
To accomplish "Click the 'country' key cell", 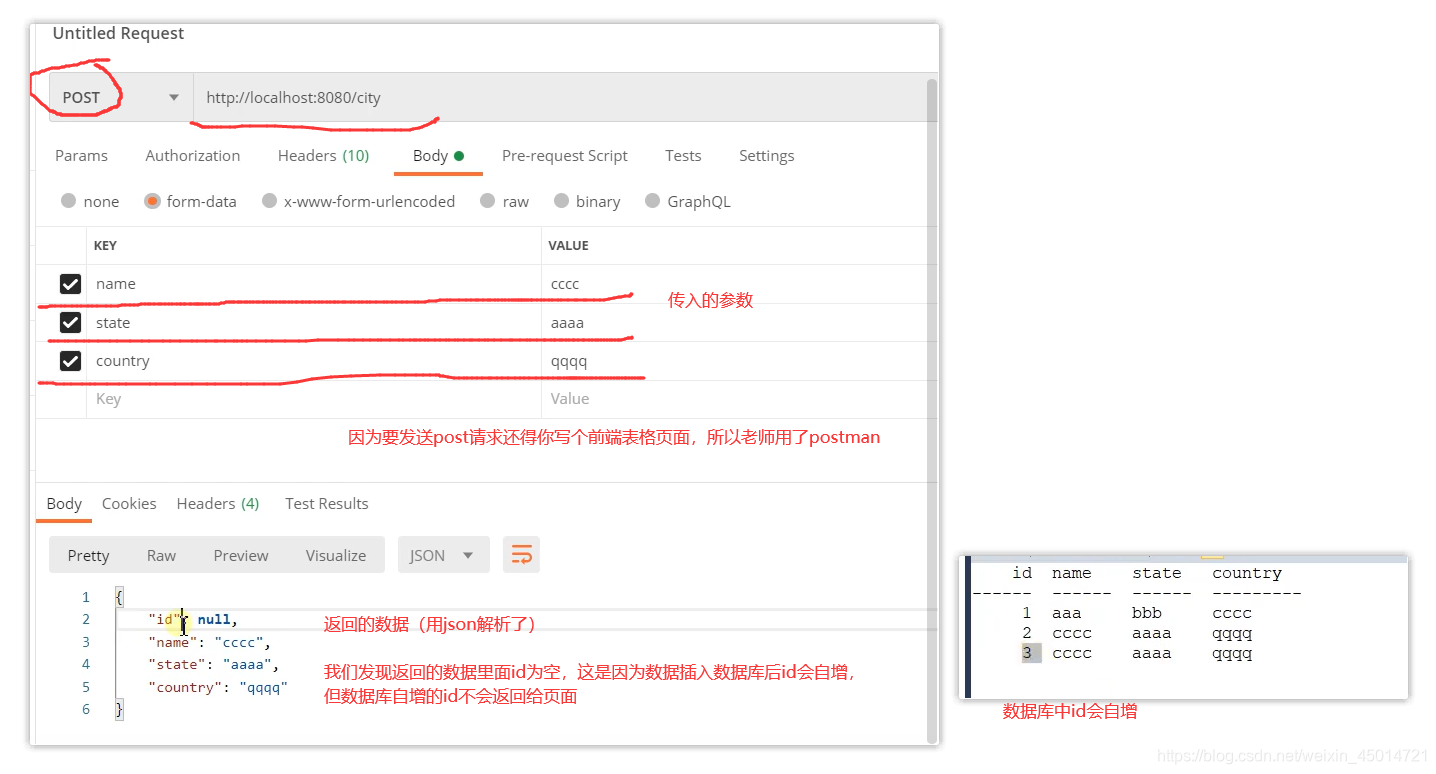I will 314,361.
